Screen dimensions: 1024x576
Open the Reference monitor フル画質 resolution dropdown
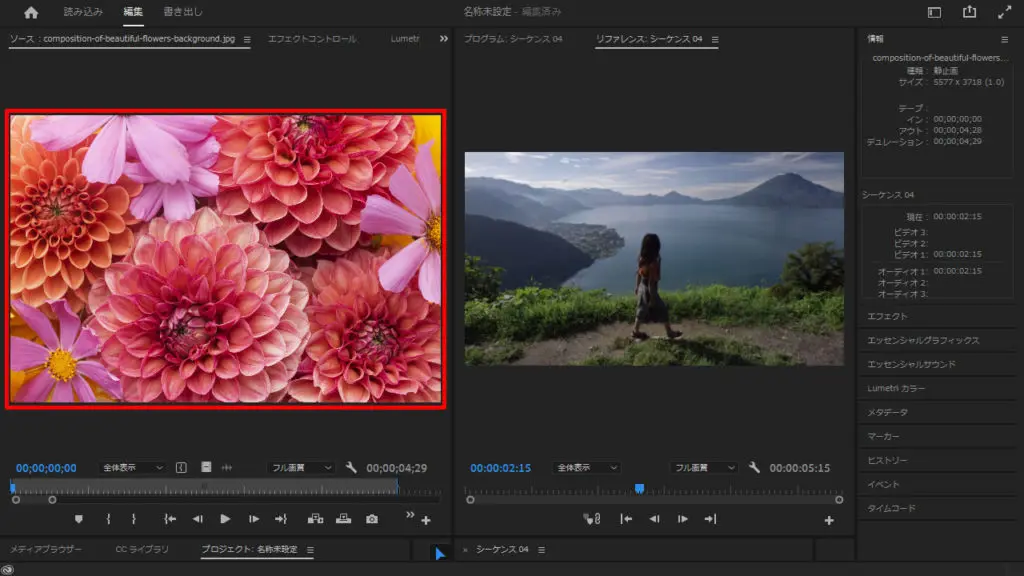click(704, 468)
